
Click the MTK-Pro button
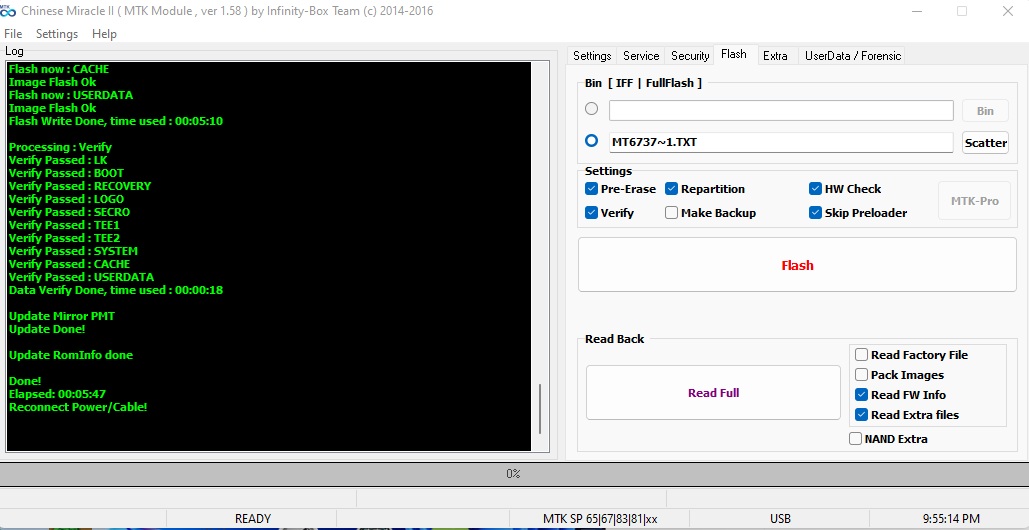[975, 201]
